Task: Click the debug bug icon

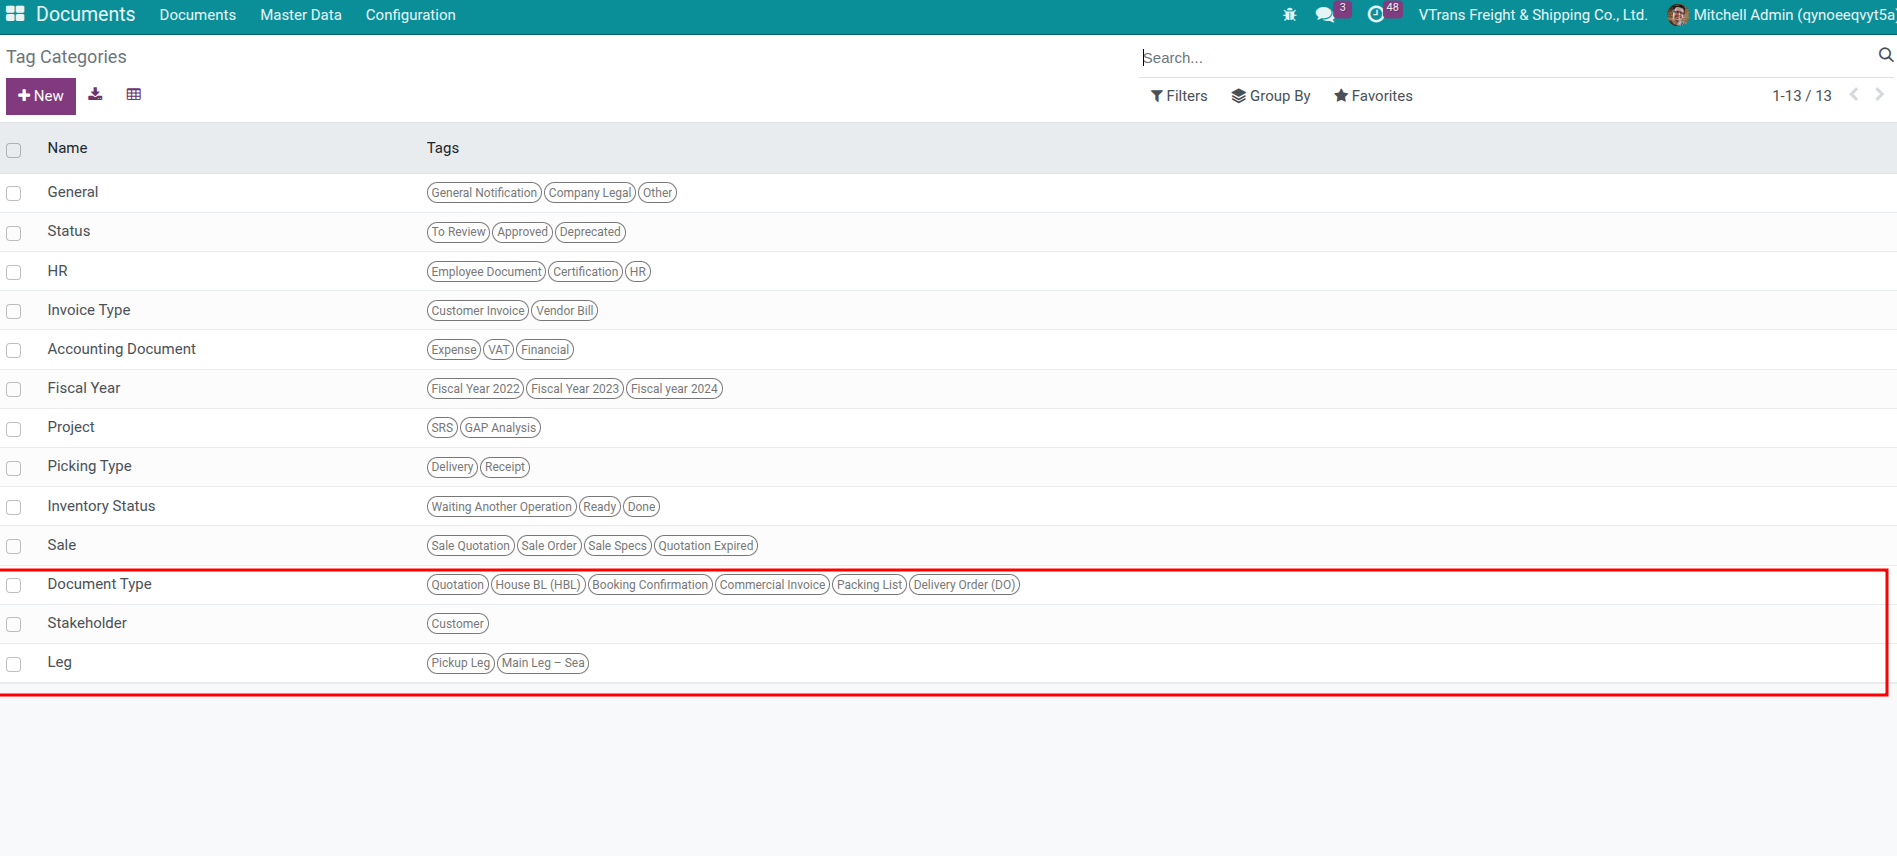Action: coord(1289,15)
